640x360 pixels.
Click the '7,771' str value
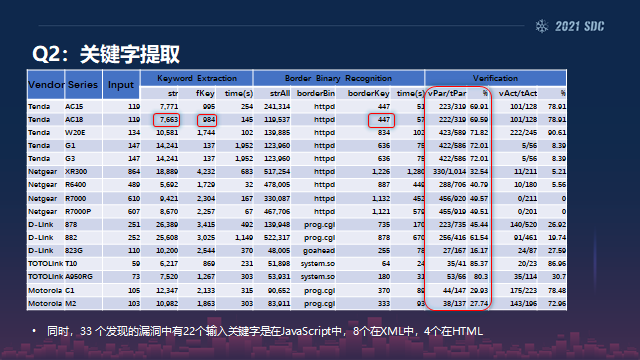pyautogui.click(x=169, y=107)
